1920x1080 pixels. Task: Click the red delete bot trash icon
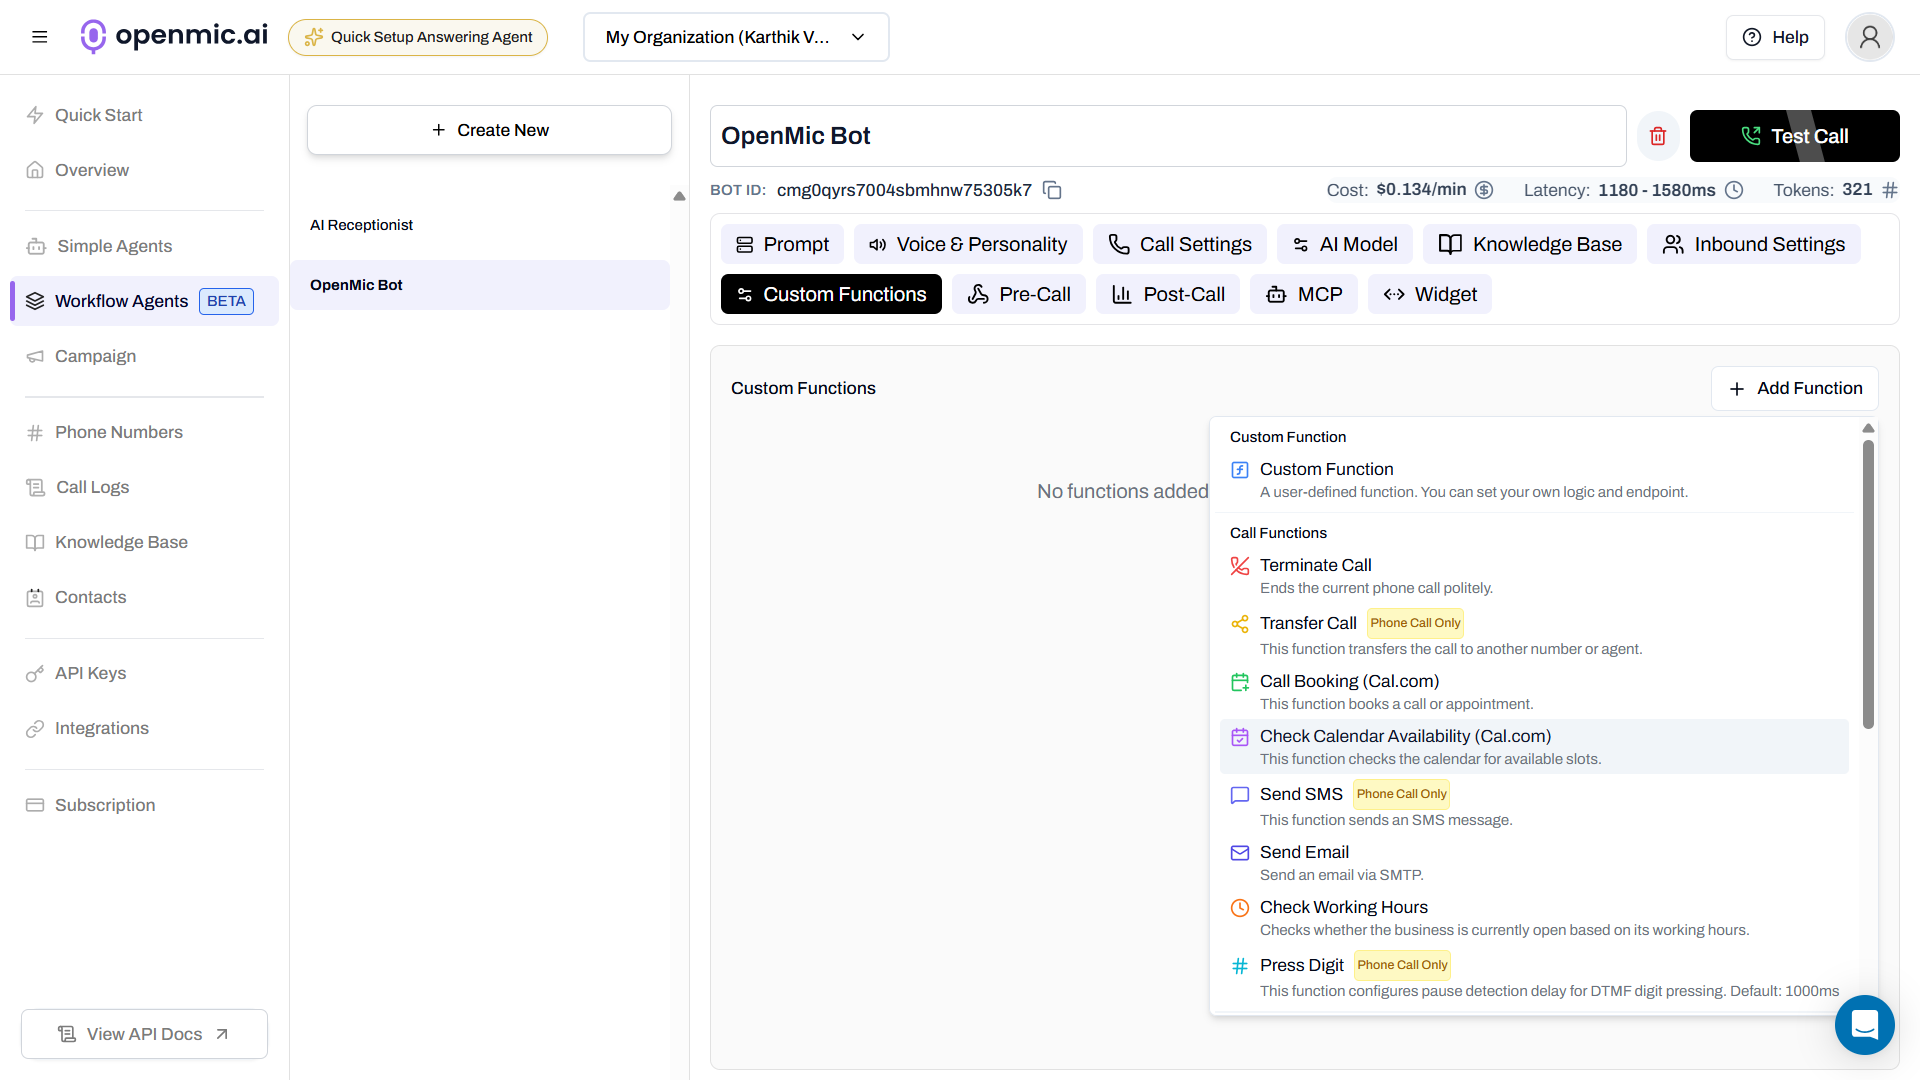pos(1658,136)
